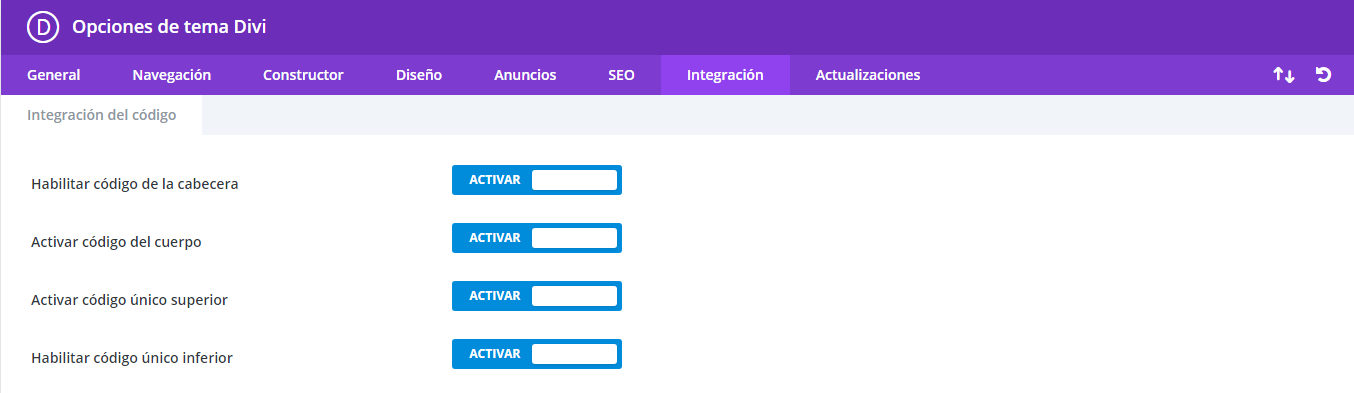Image resolution: width=1354 pixels, height=393 pixels.
Task: Select the Integración tab
Action: pos(725,75)
